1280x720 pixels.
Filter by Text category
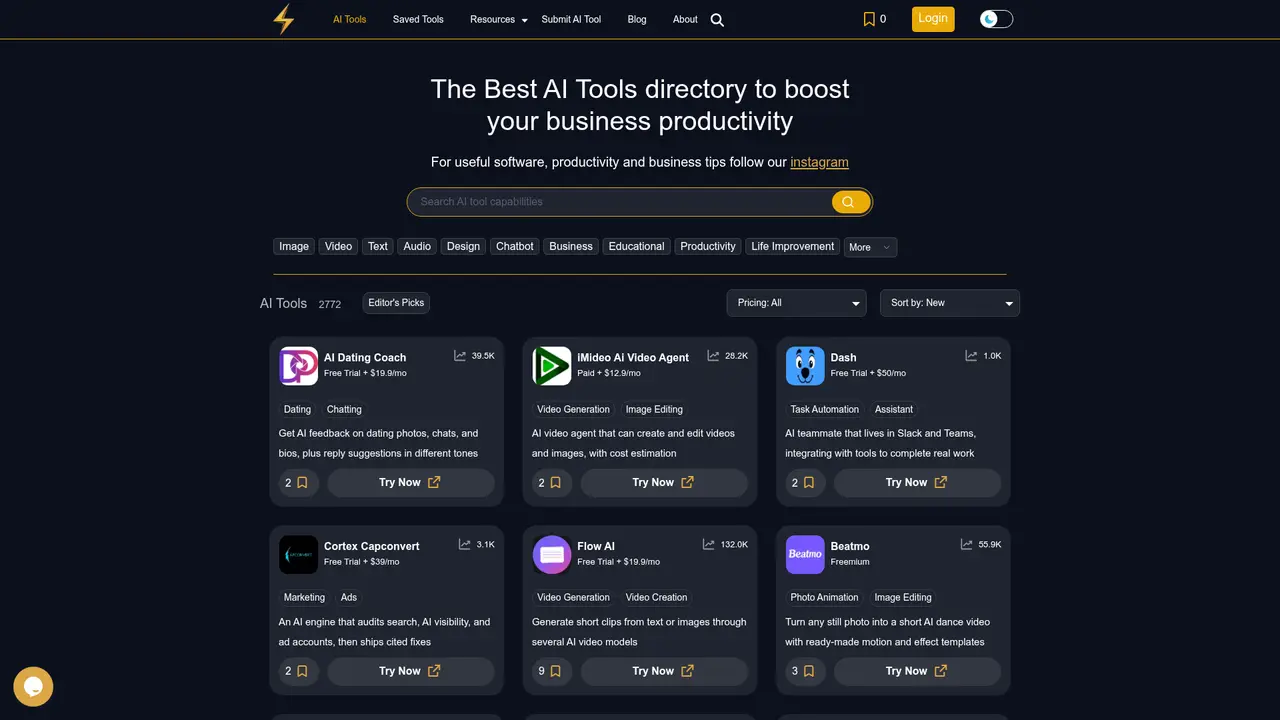(378, 246)
